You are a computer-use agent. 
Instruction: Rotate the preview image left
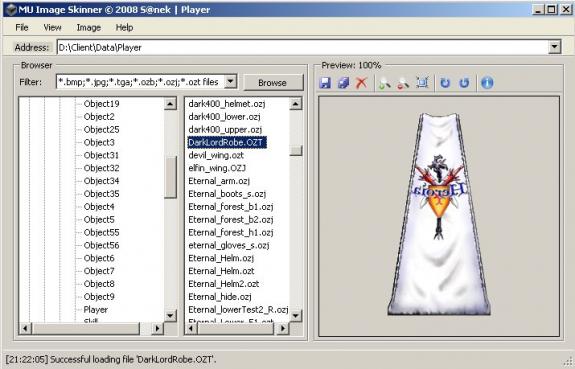(x=445, y=83)
